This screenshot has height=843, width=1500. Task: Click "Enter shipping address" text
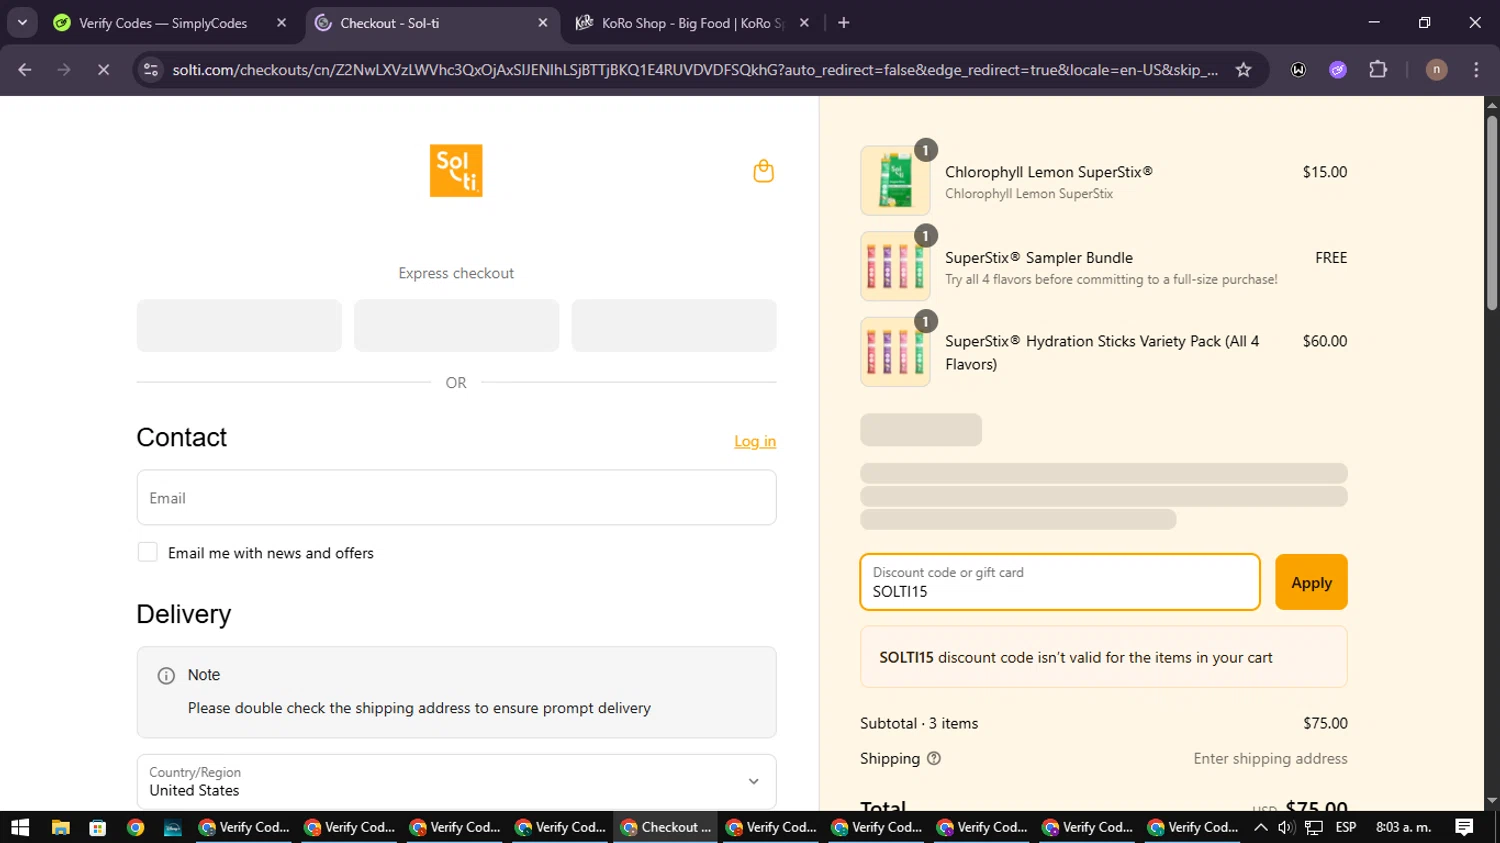point(1270,758)
